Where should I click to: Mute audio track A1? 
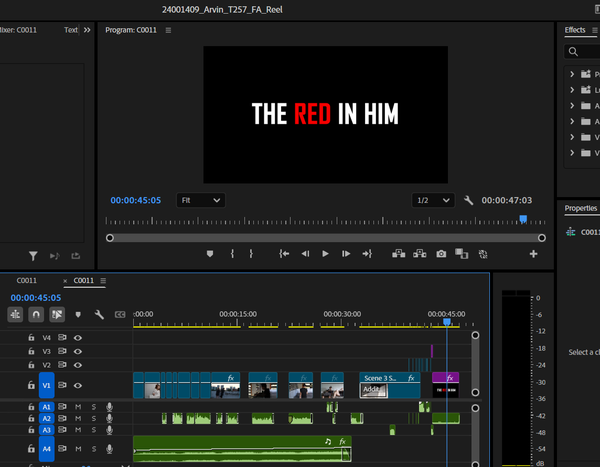point(78,407)
